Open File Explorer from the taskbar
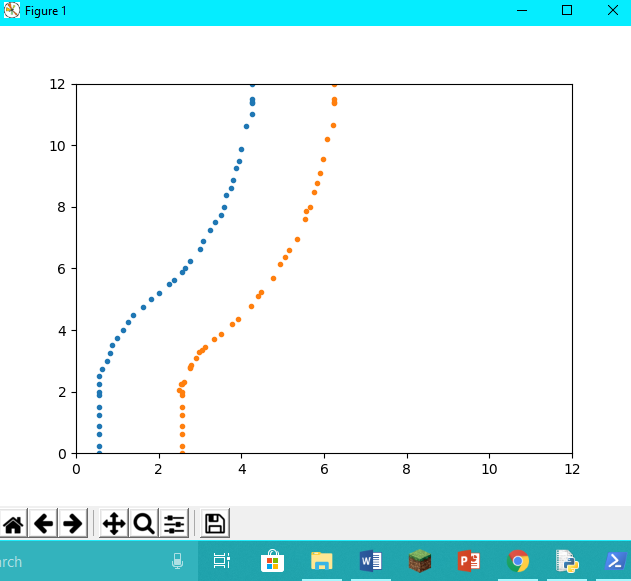Viewport: 631px width, 581px height. click(321, 561)
